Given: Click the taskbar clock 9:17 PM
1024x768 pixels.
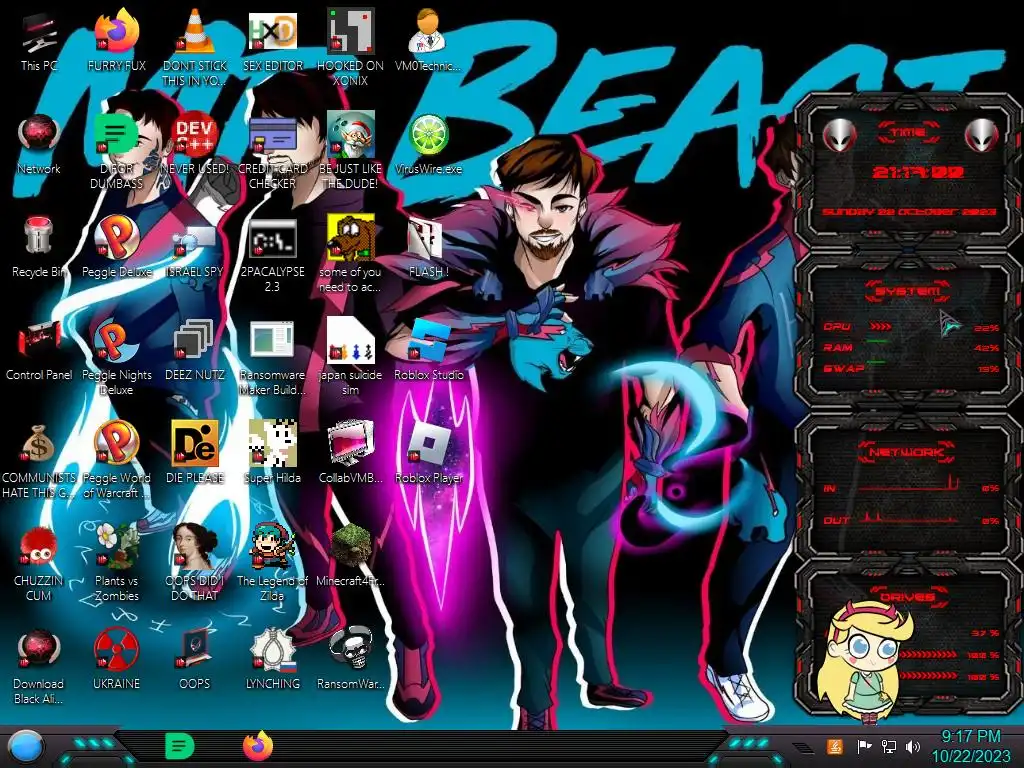Looking at the screenshot, I should point(970,736).
